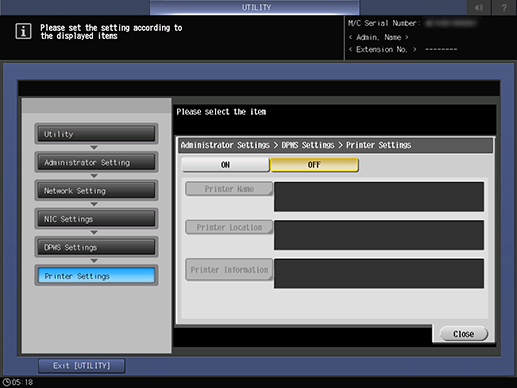Viewport: 517px width, 388px height.
Task: Click the Printer Name text field
Action: click(379, 197)
